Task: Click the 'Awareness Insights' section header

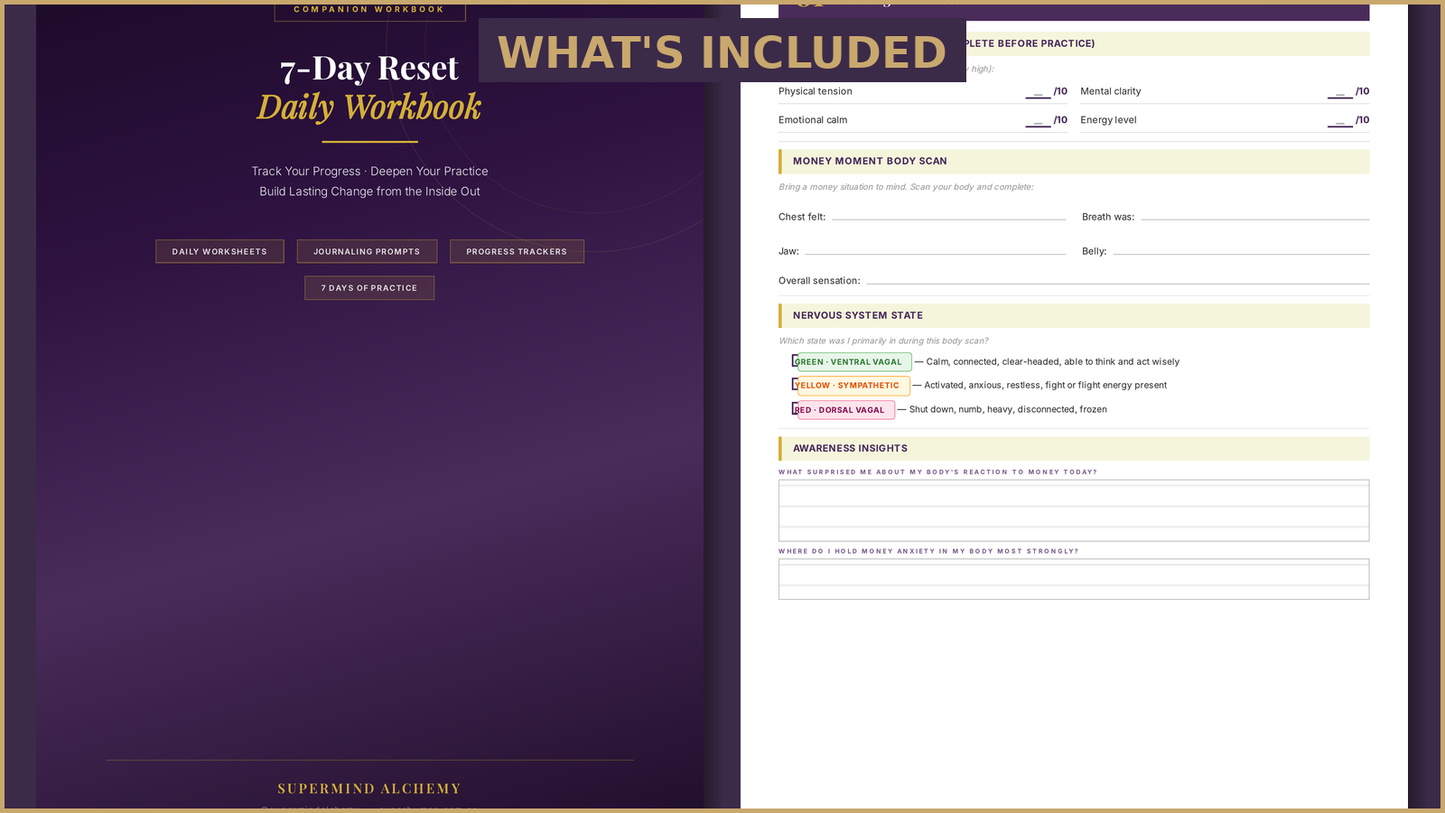Action: click(x=1074, y=449)
